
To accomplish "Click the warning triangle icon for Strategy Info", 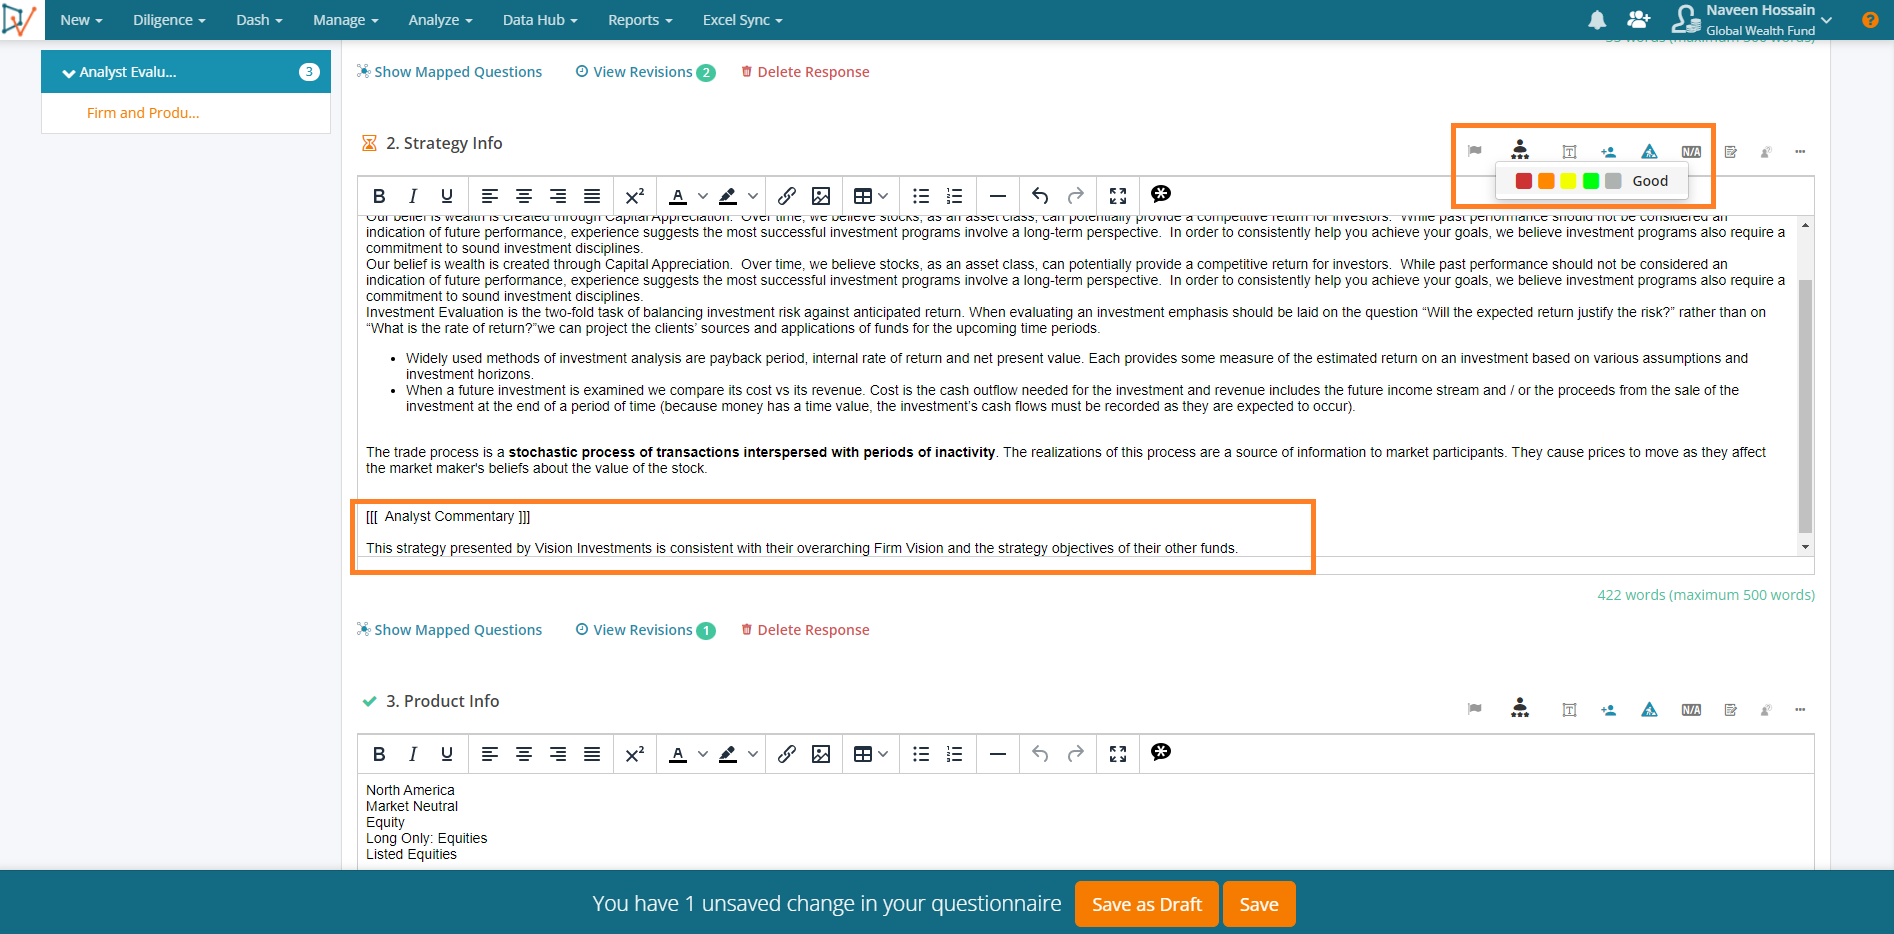I will click(x=1649, y=151).
